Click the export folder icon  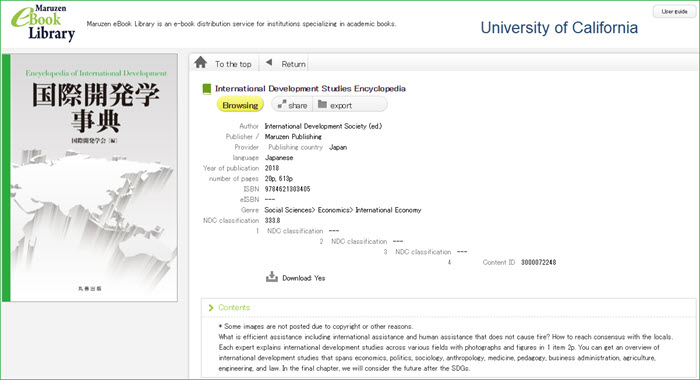click(322, 104)
